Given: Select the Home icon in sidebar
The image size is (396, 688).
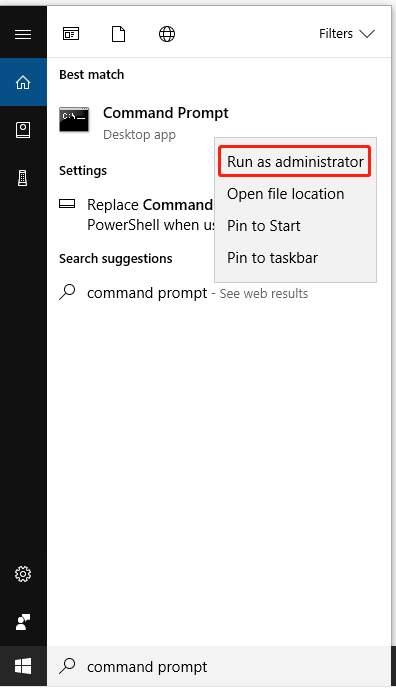Looking at the screenshot, I should (23, 82).
